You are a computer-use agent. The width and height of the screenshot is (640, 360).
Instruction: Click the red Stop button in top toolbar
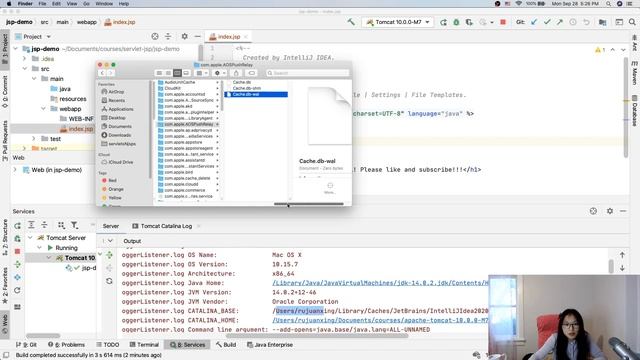tap(503, 22)
